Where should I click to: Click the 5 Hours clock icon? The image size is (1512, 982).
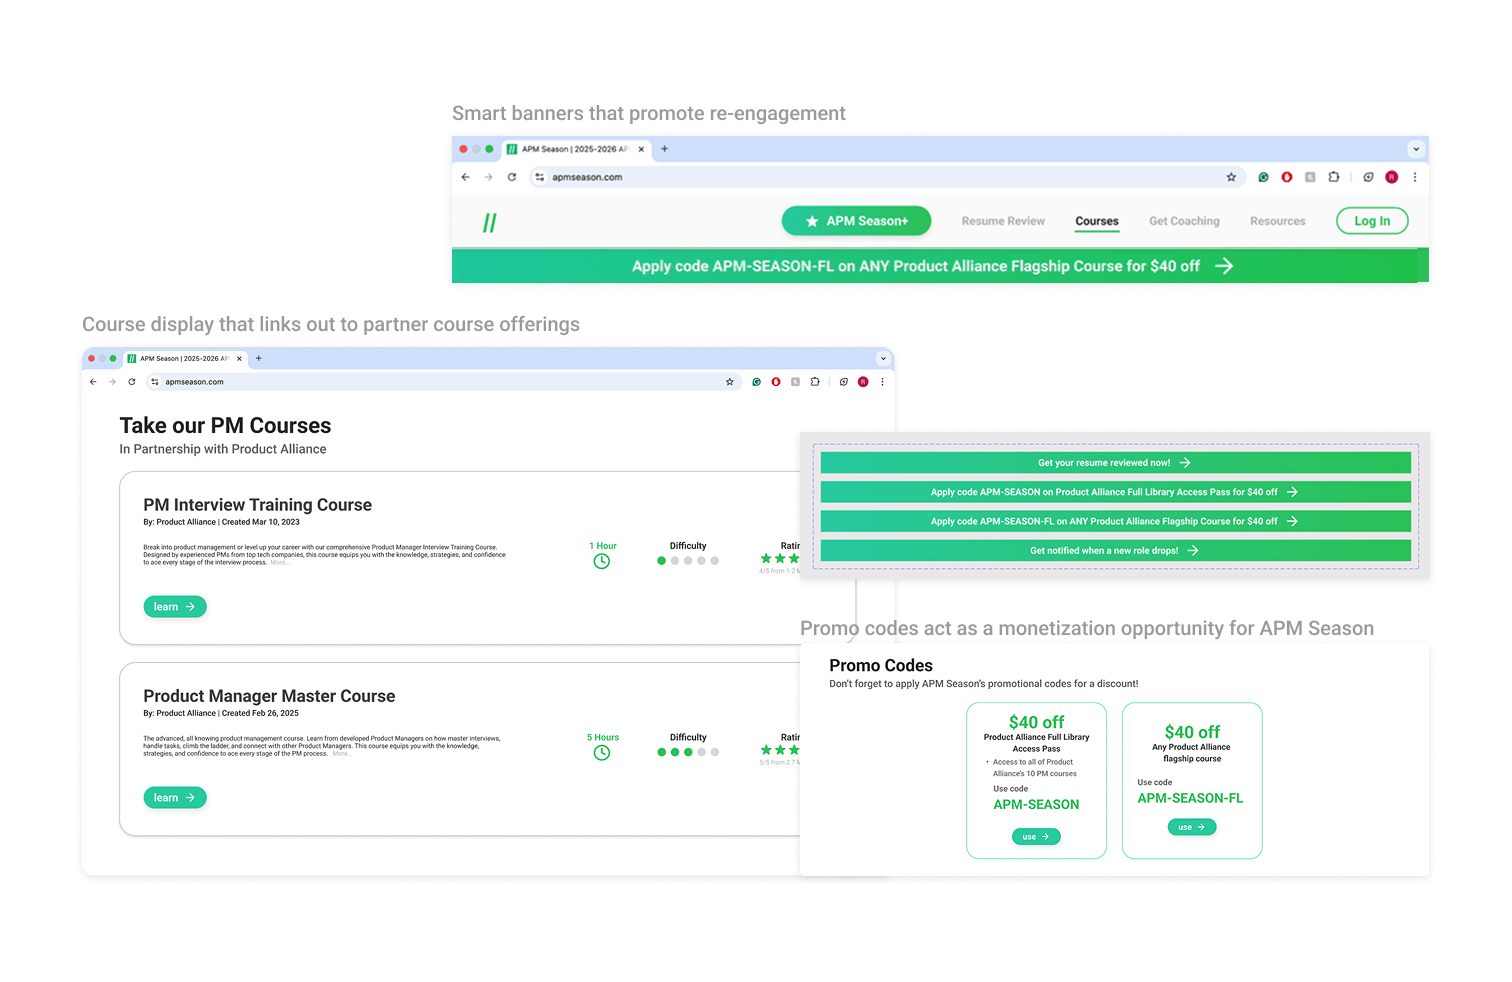[602, 753]
